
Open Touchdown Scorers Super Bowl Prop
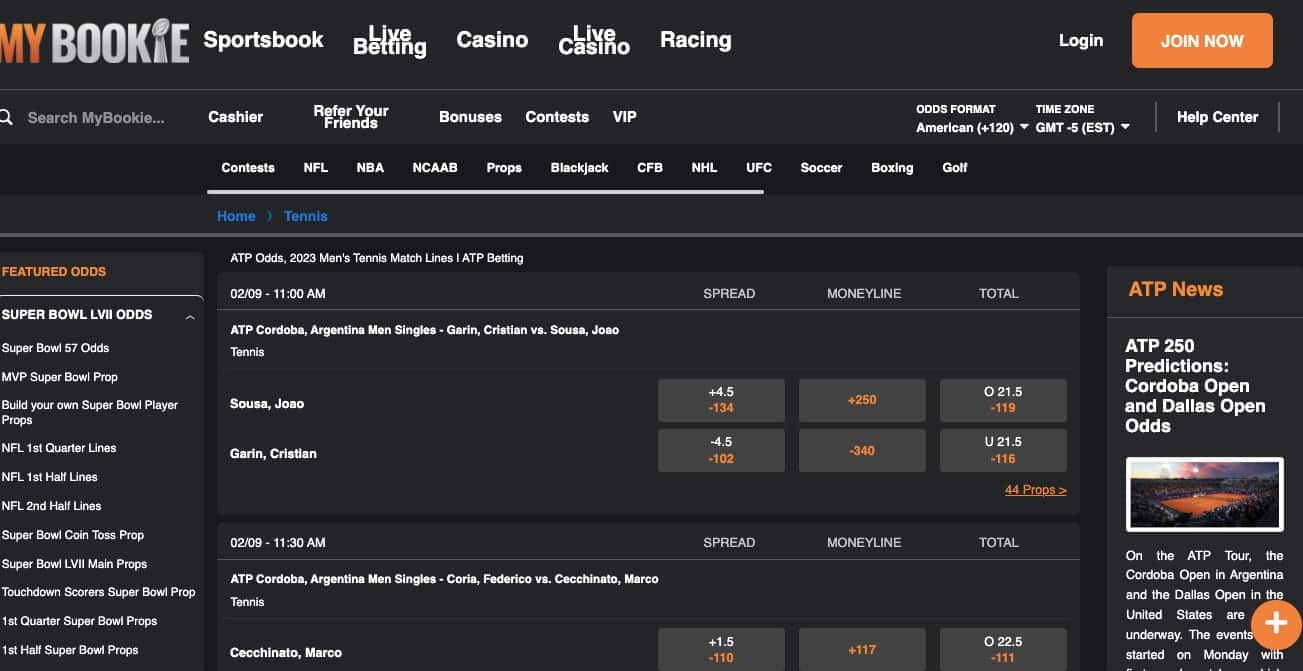pos(99,592)
